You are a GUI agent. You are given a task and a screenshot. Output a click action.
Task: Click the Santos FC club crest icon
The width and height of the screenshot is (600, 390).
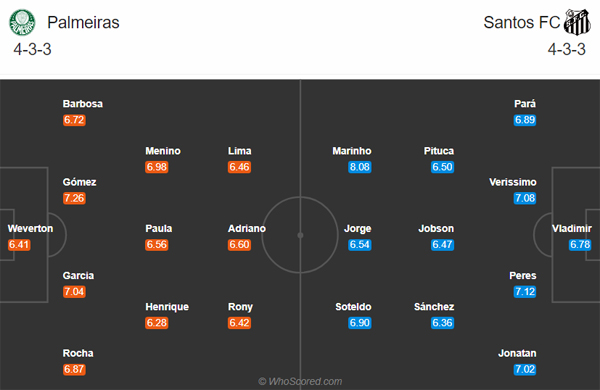tap(577, 22)
